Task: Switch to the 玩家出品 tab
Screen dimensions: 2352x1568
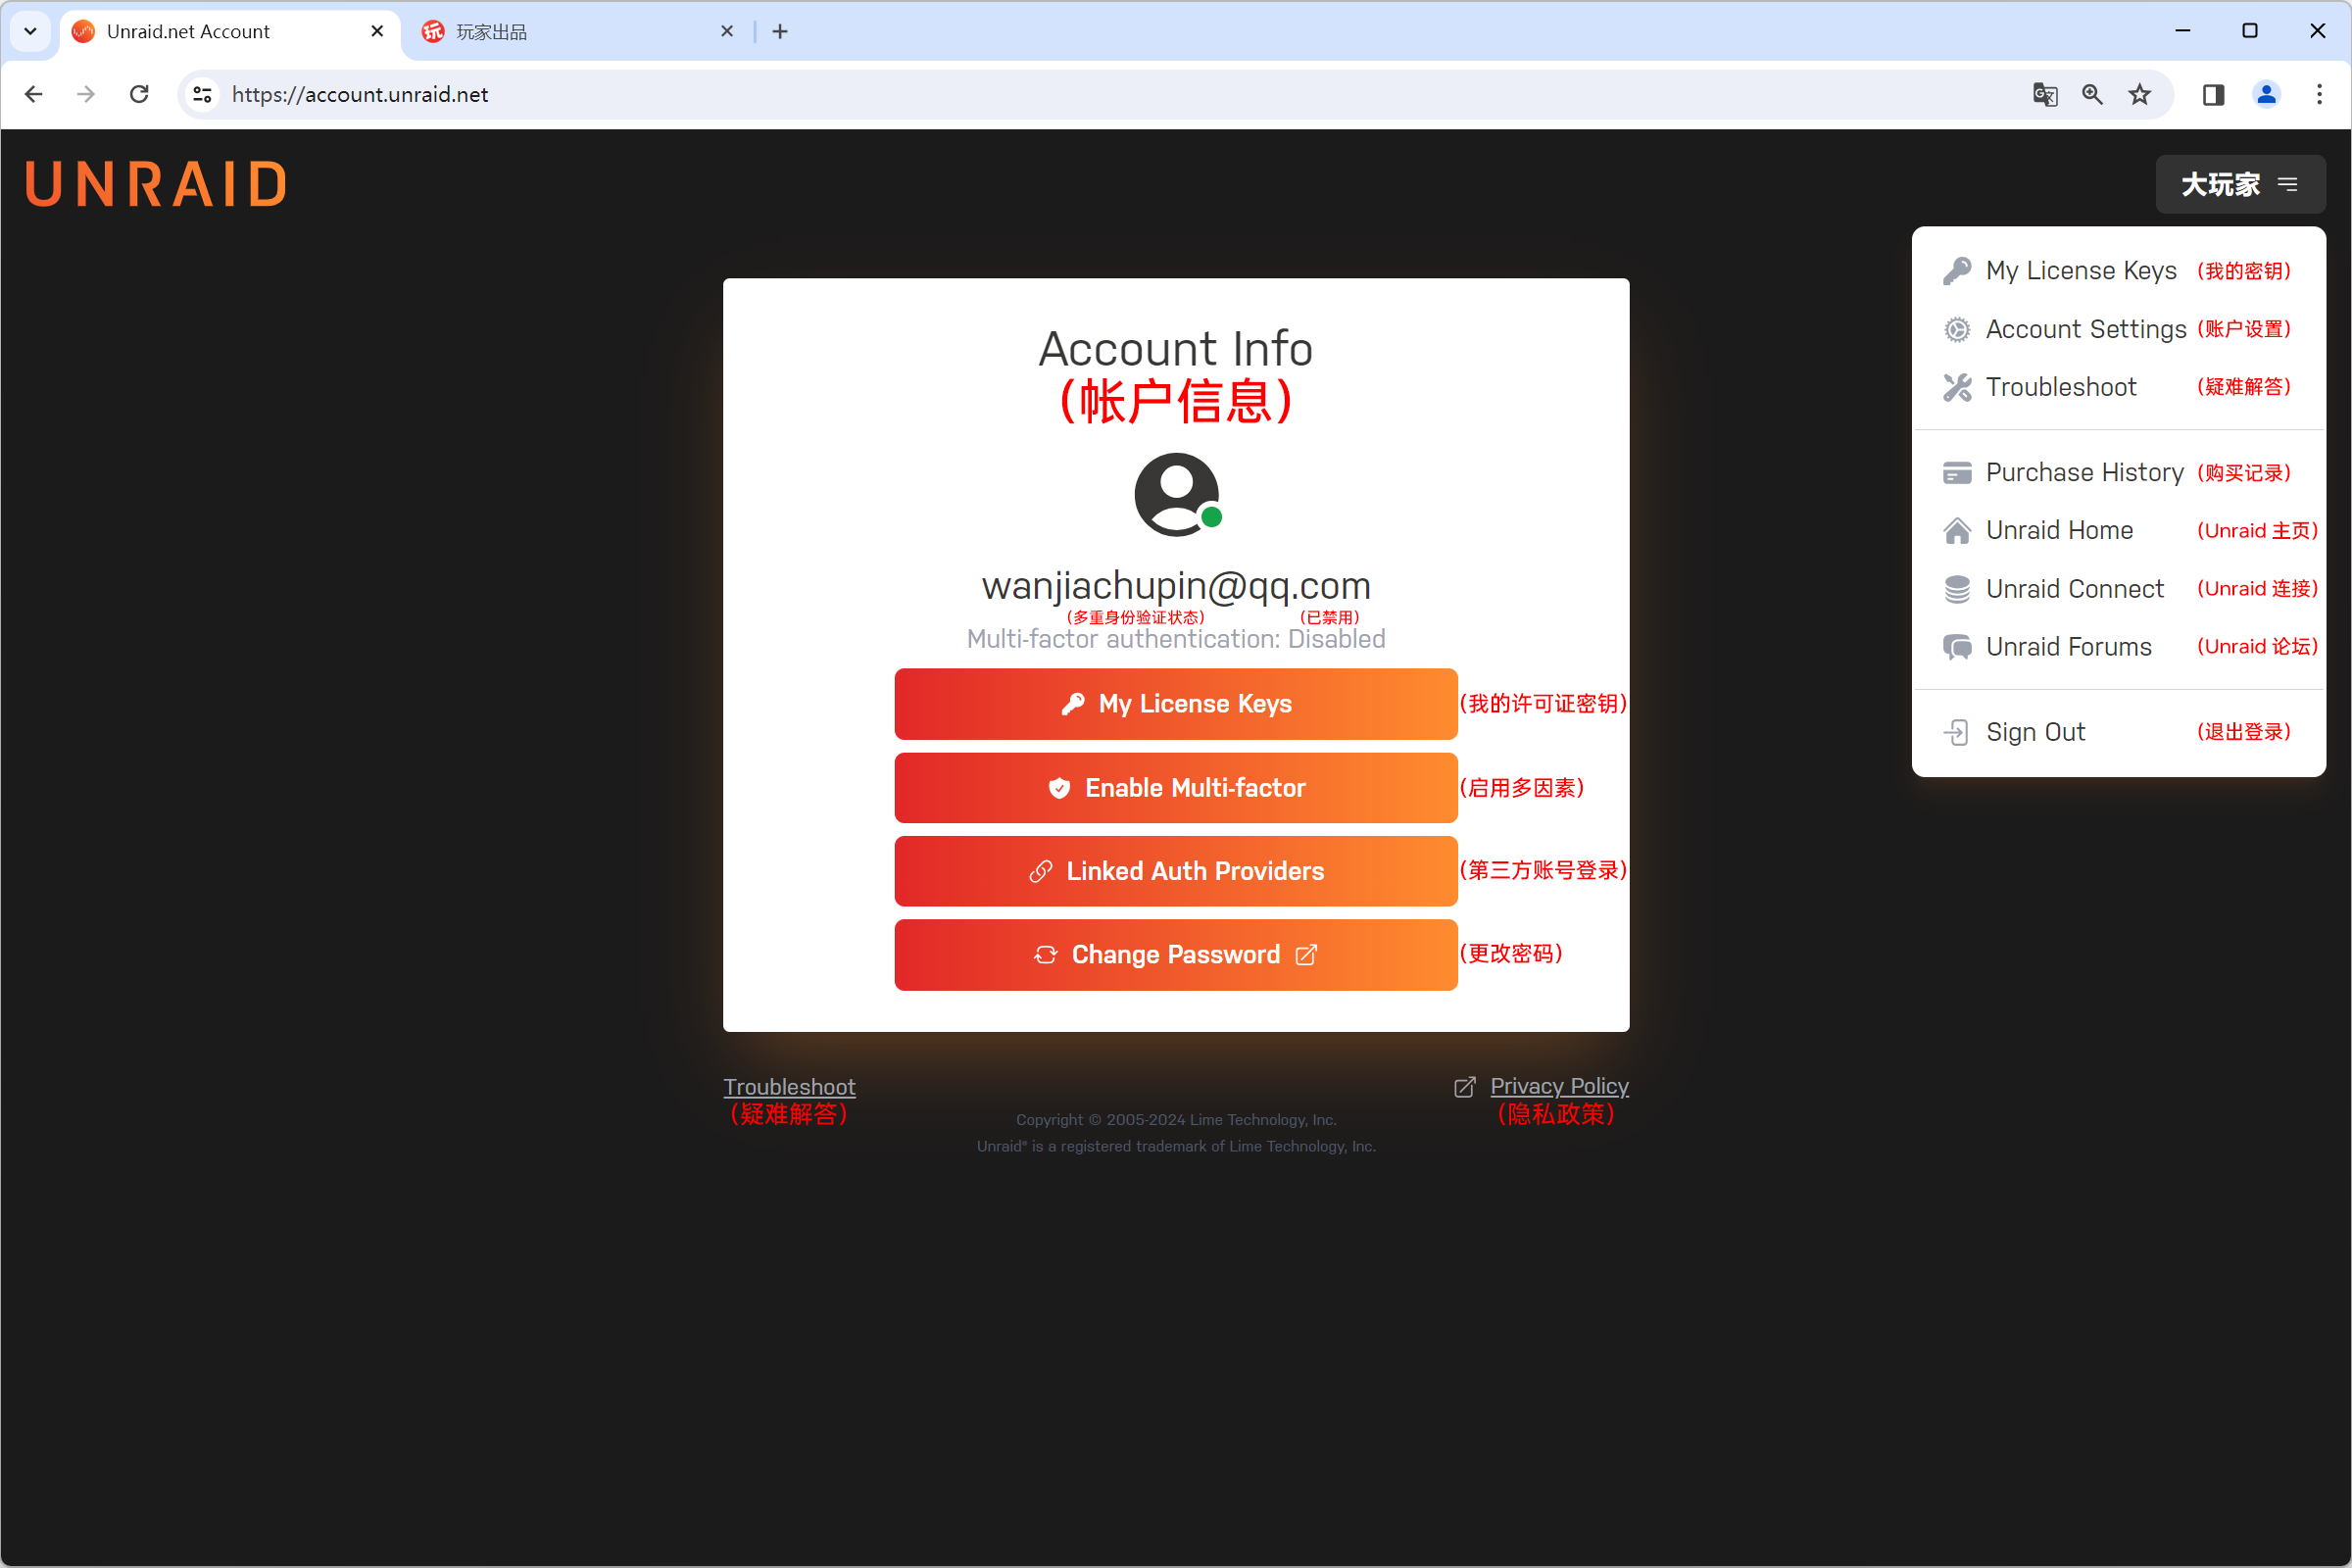Action: (578, 32)
